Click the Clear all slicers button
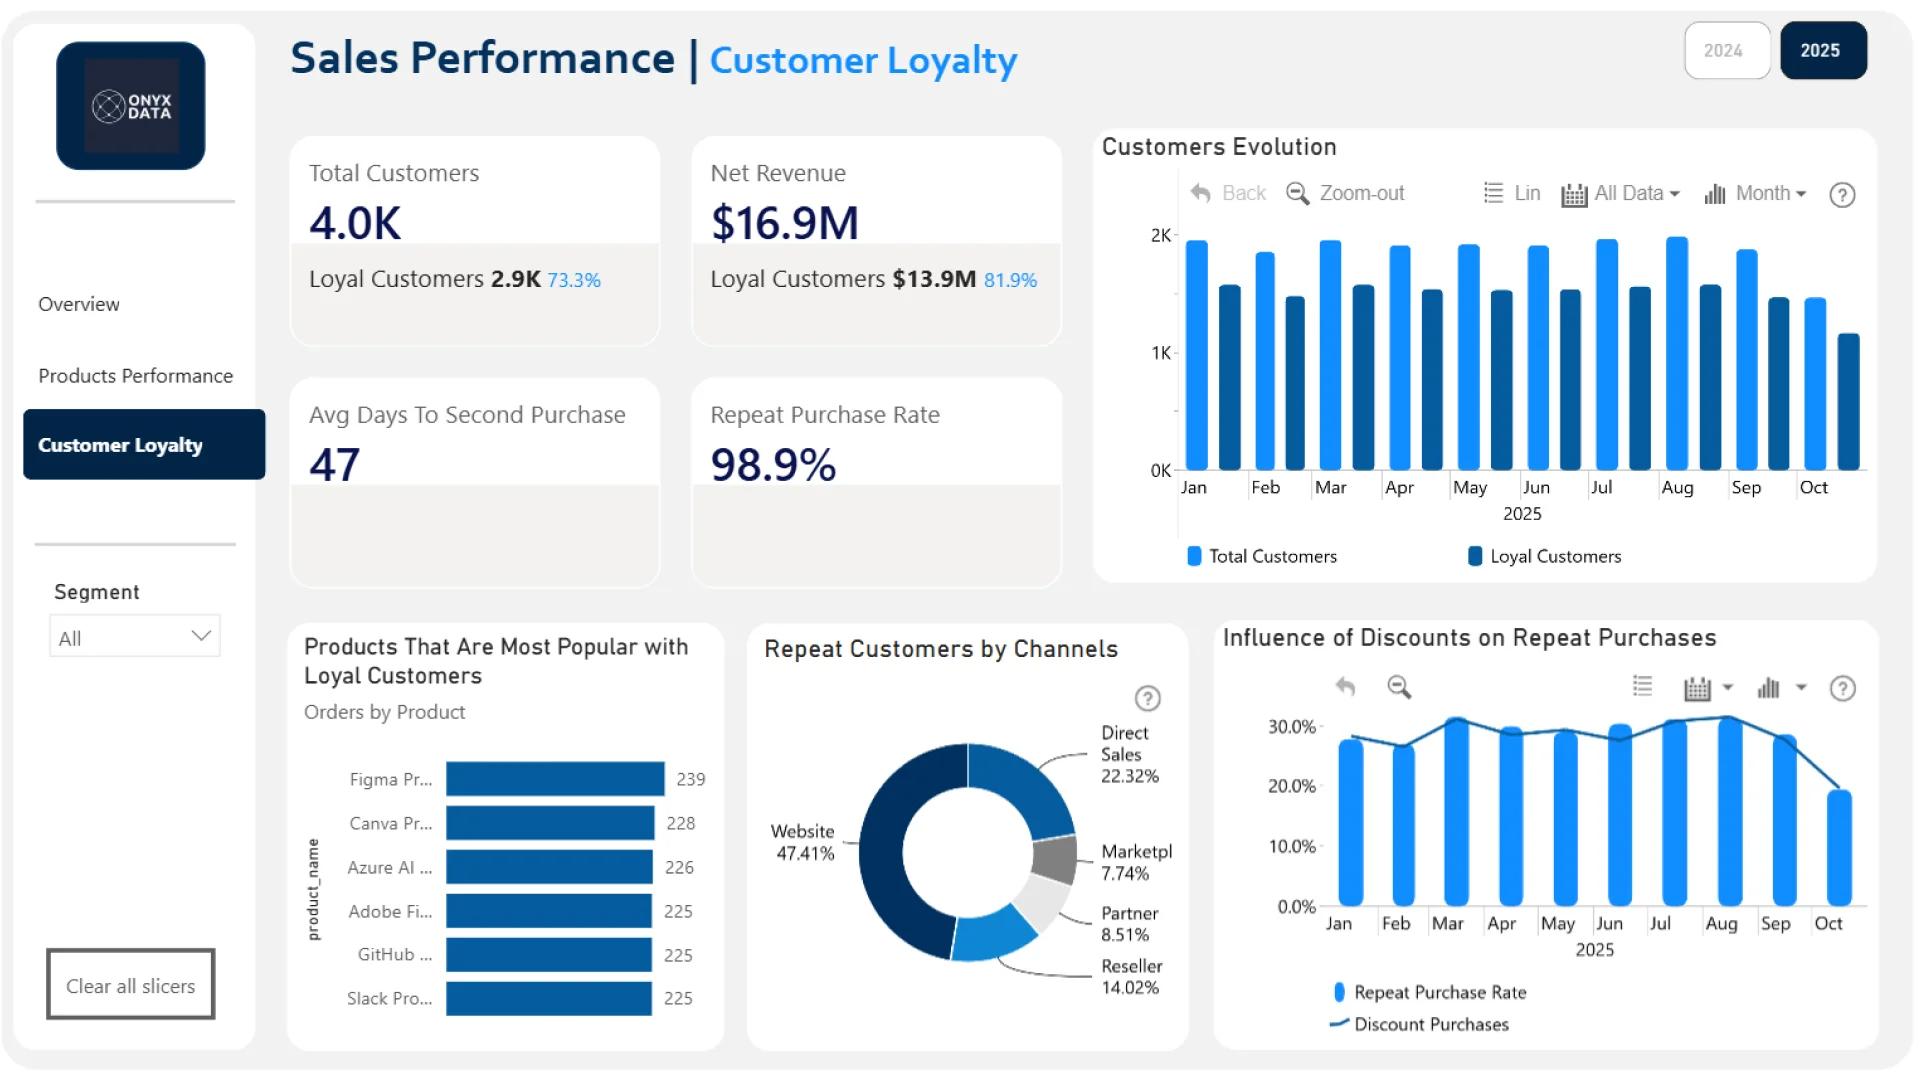 (x=131, y=985)
